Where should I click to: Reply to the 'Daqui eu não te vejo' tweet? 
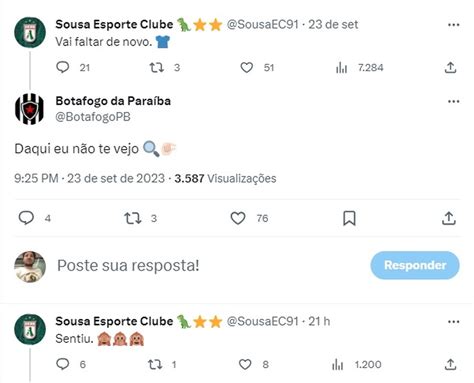(26, 218)
